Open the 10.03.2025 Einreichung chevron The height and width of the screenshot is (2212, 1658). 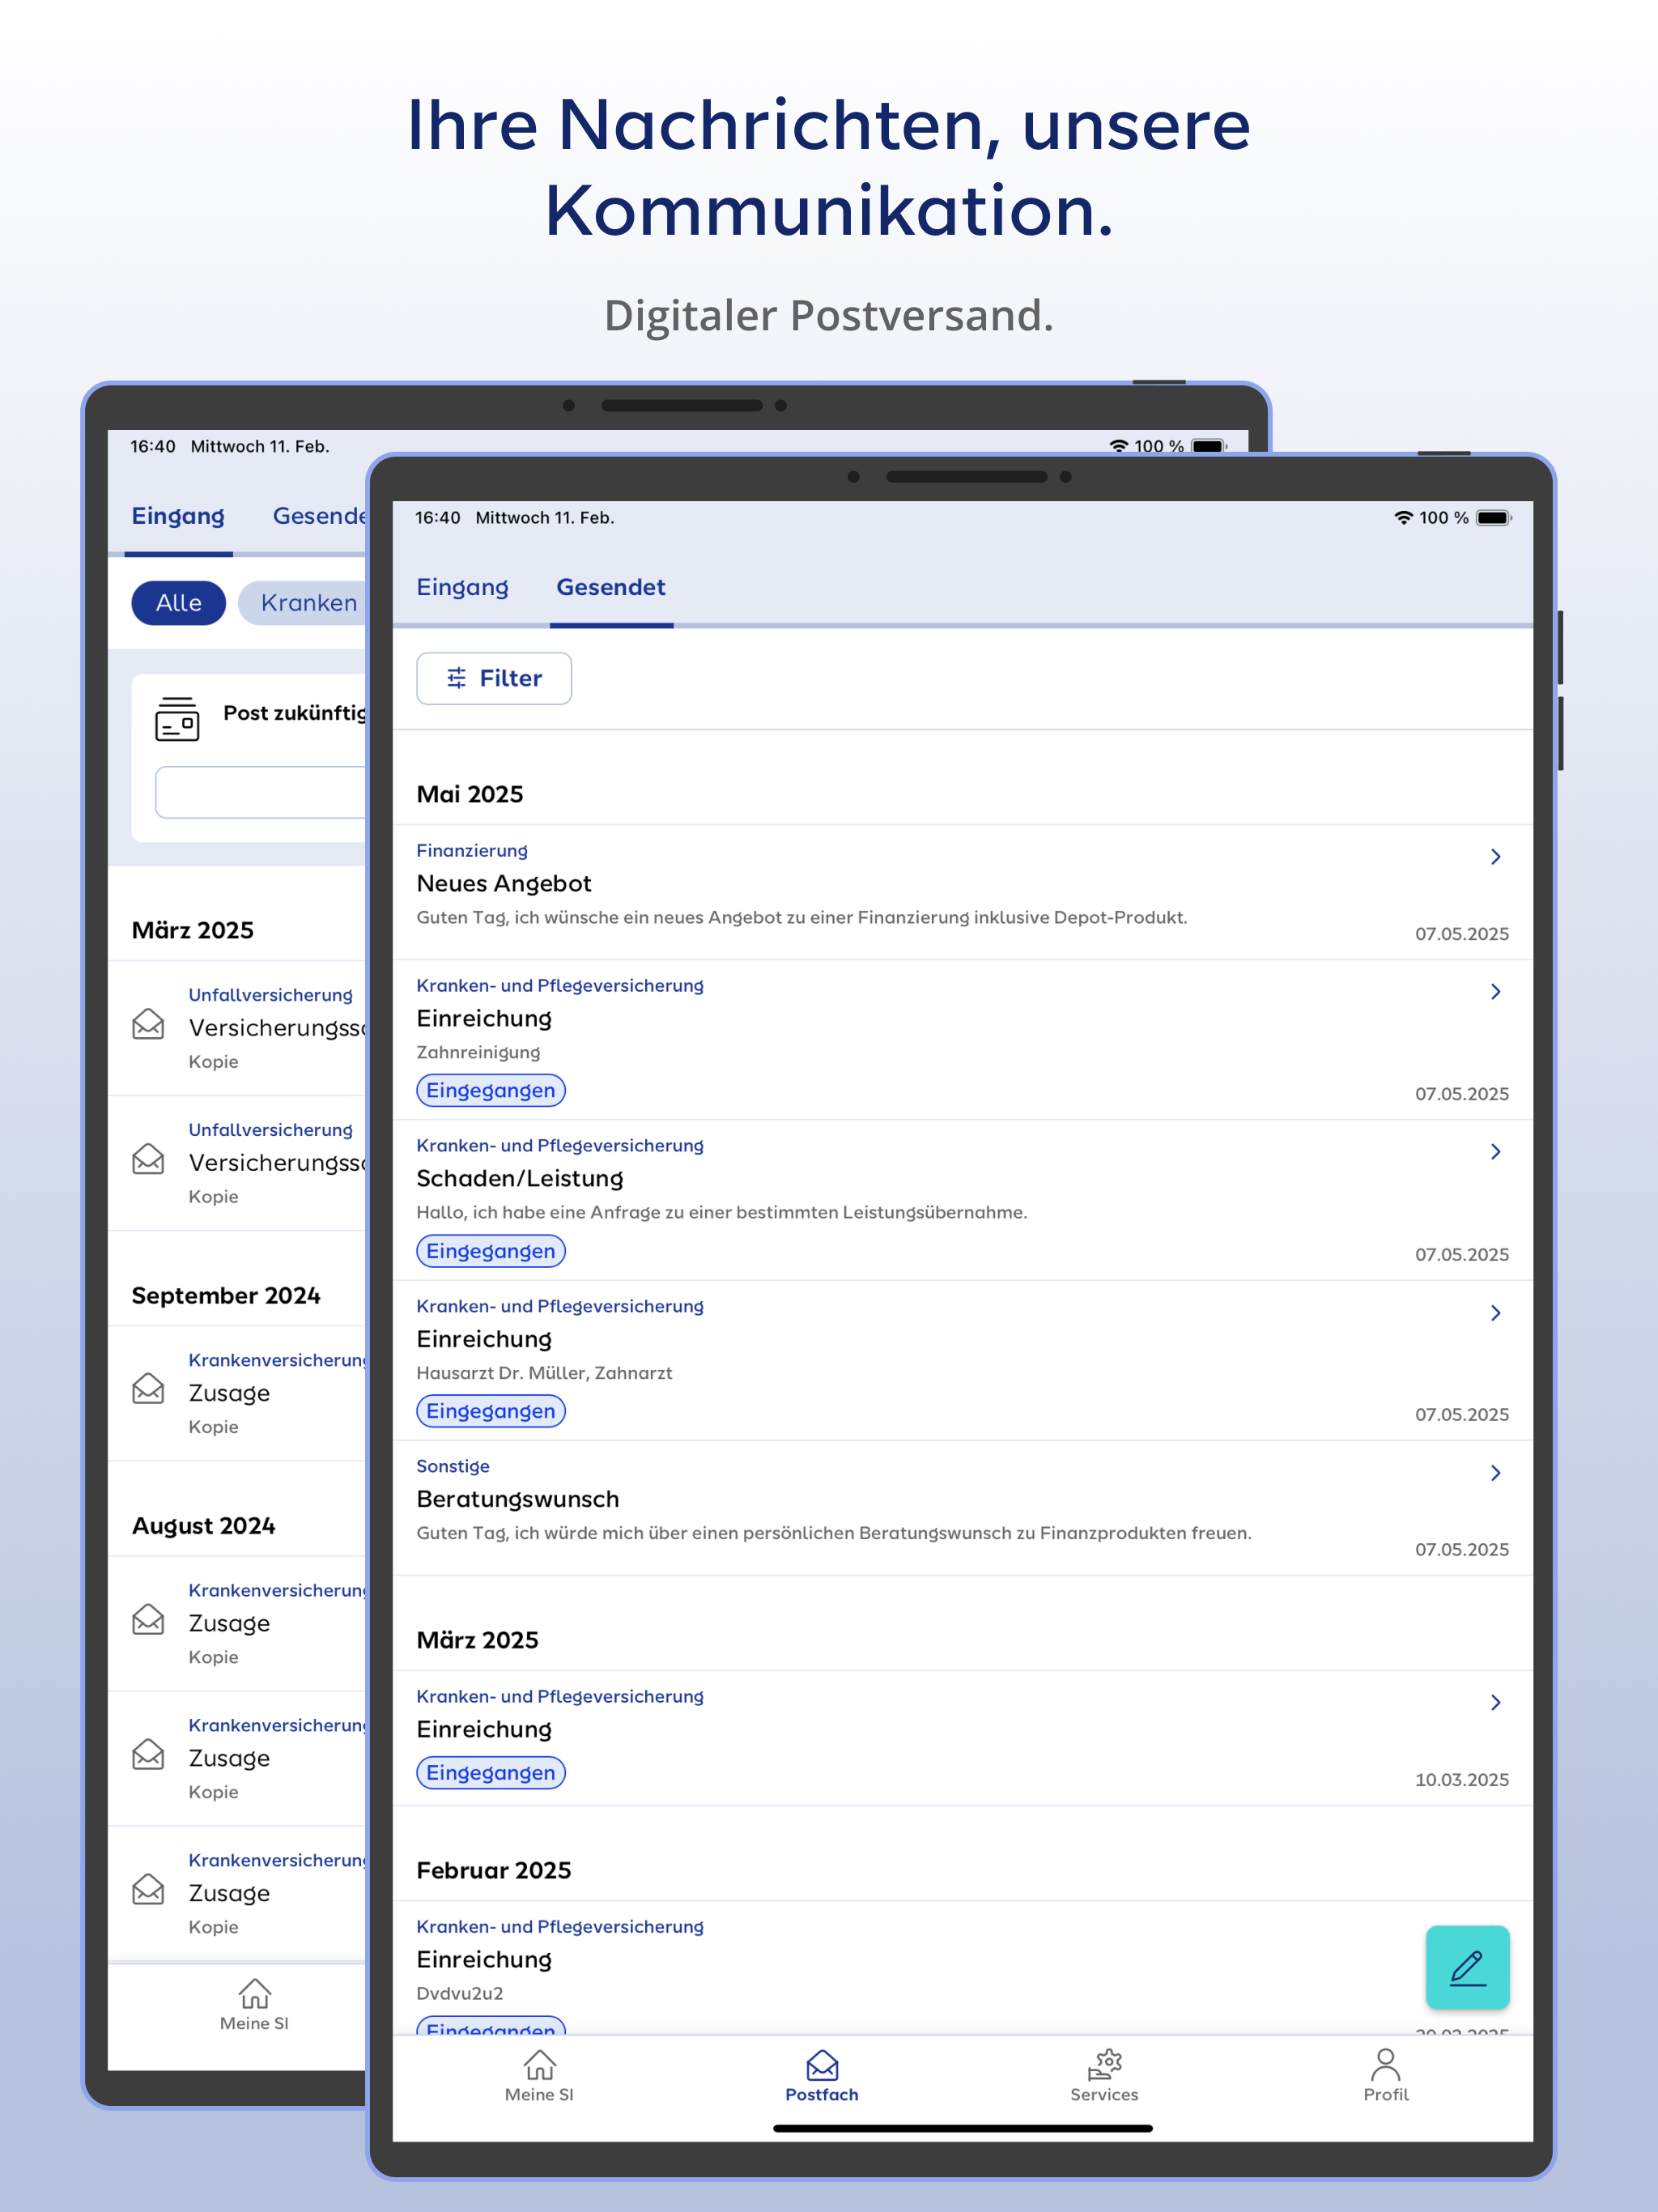point(1495,1703)
